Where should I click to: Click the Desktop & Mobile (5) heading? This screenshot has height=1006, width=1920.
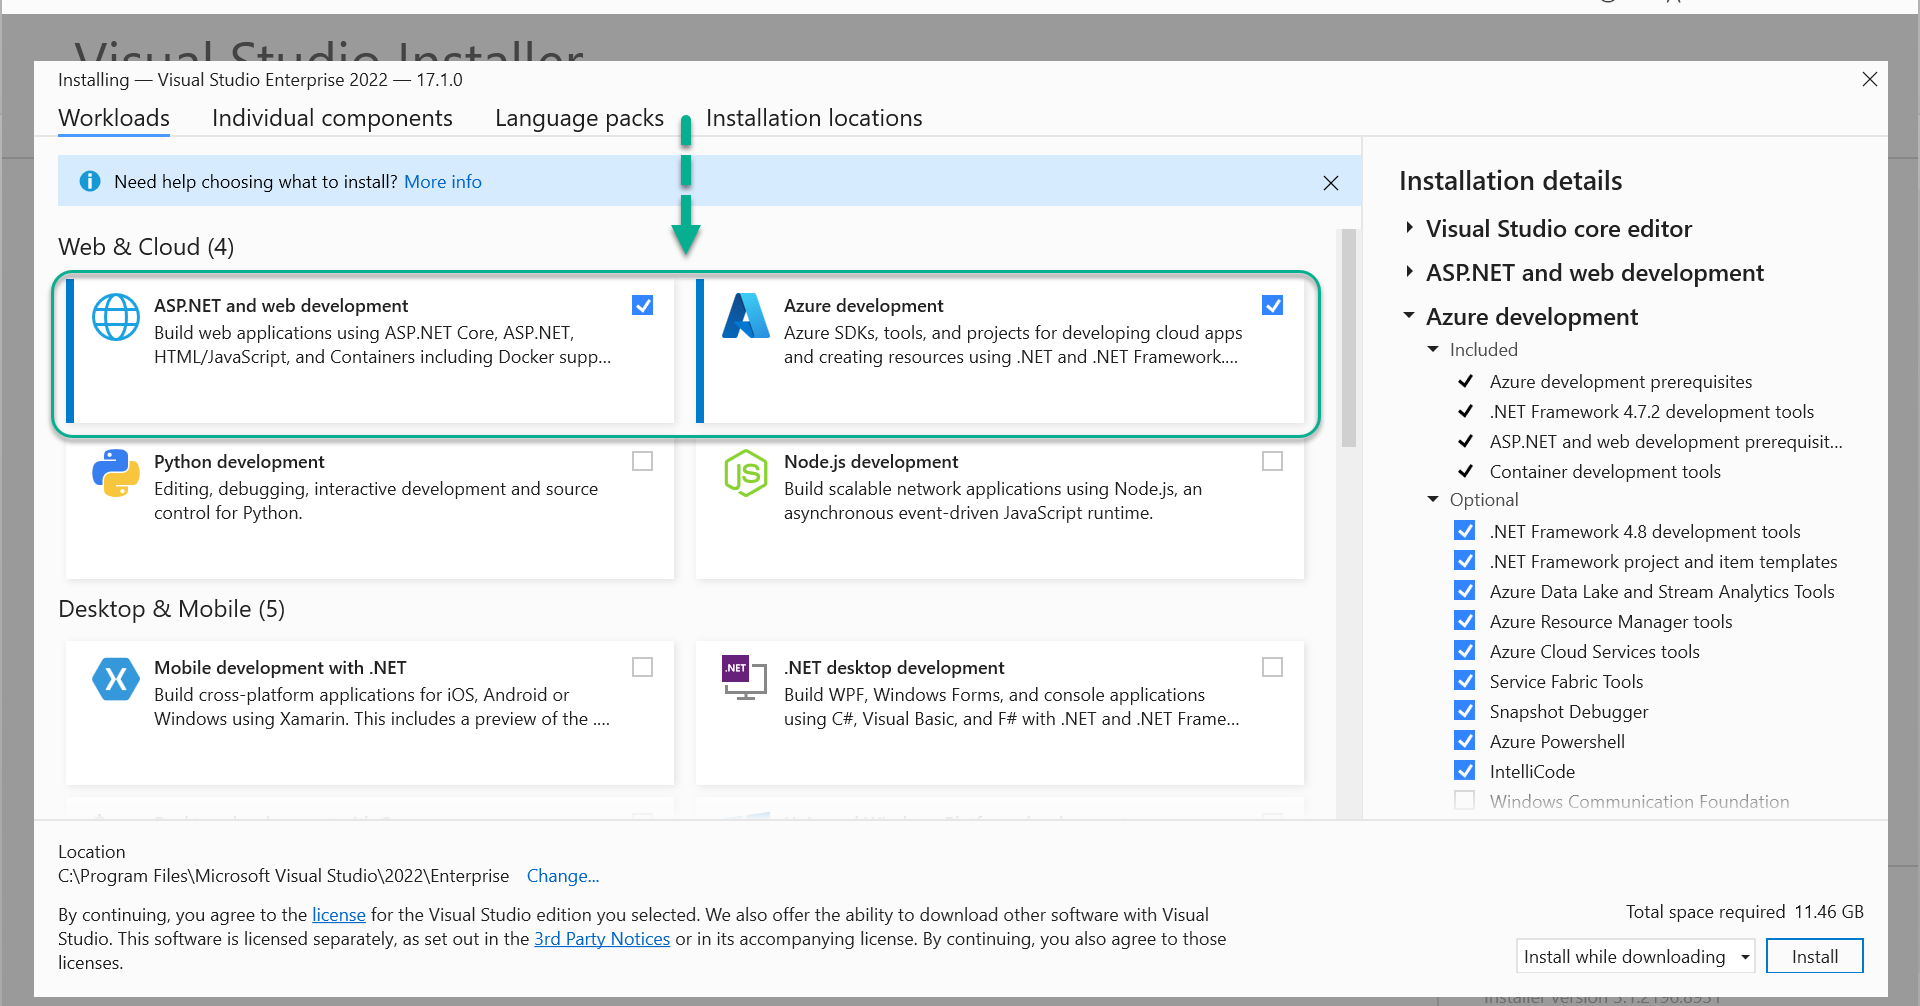point(172,609)
